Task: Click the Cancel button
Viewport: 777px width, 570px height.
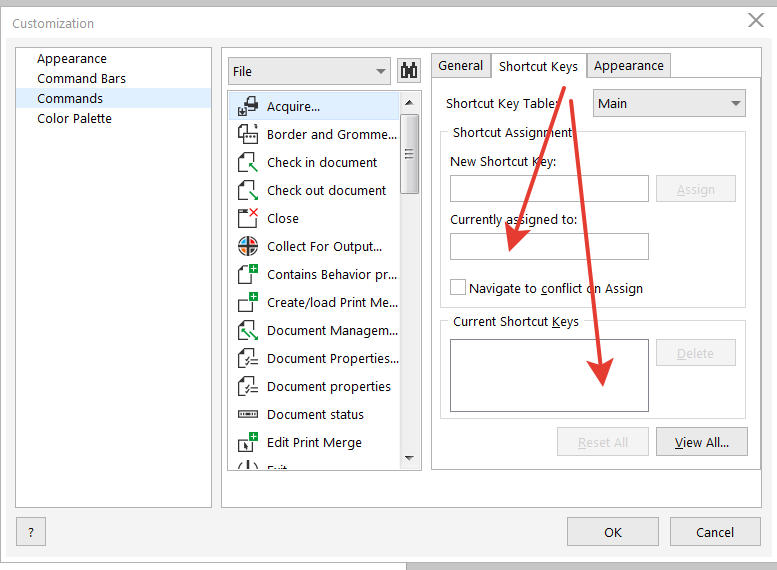Action: point(715,532)
